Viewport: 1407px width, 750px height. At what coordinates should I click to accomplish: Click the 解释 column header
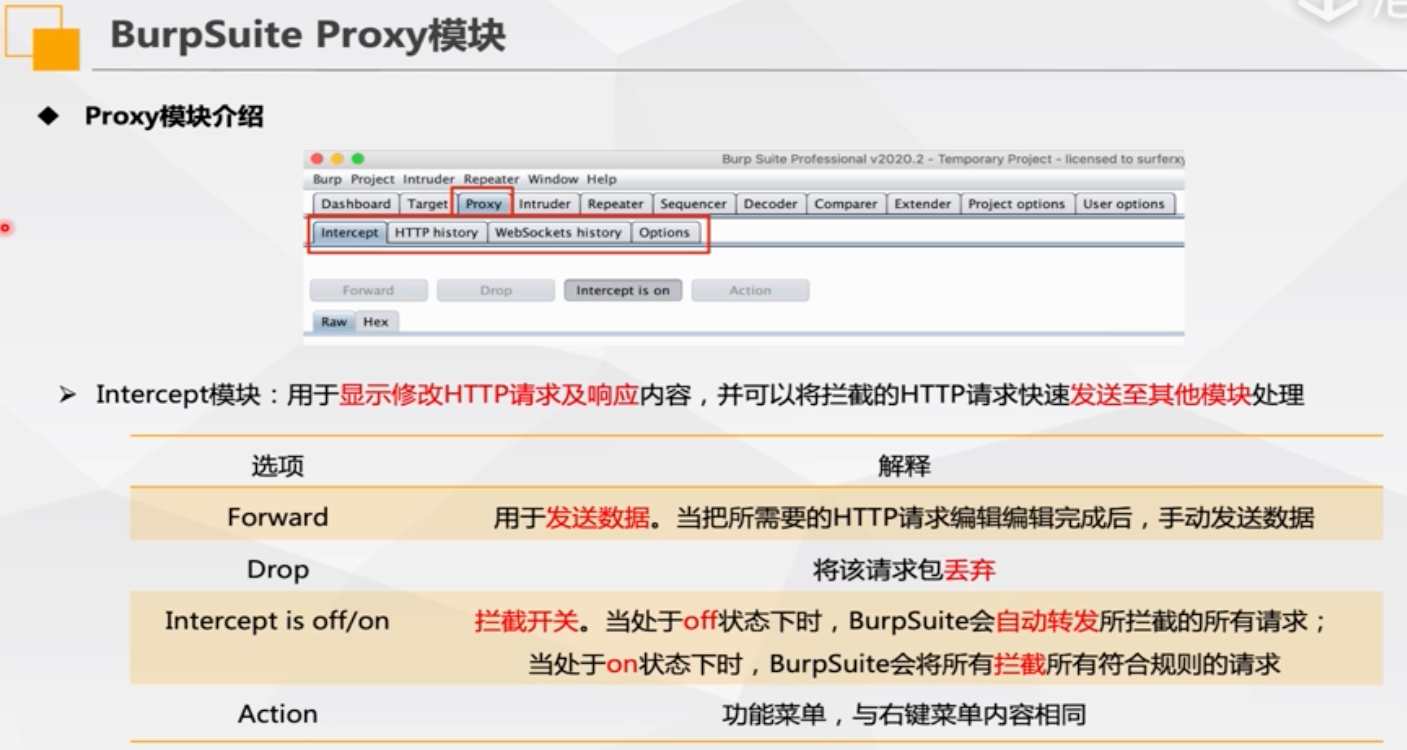click(905, 466)
